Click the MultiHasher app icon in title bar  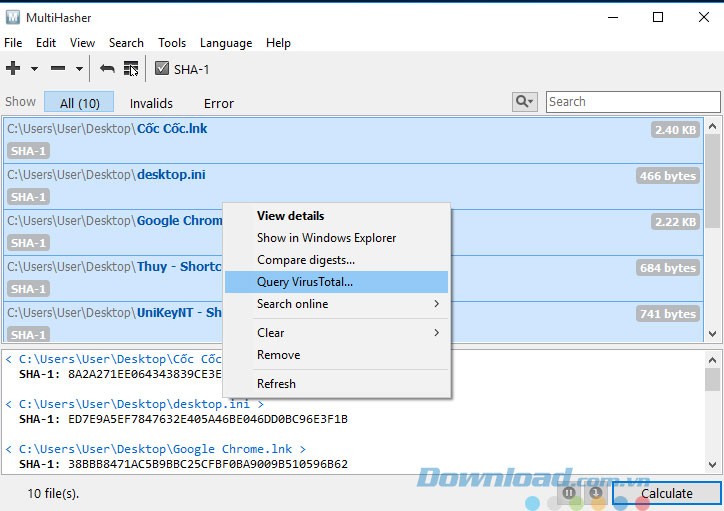[x=13, y=17]
